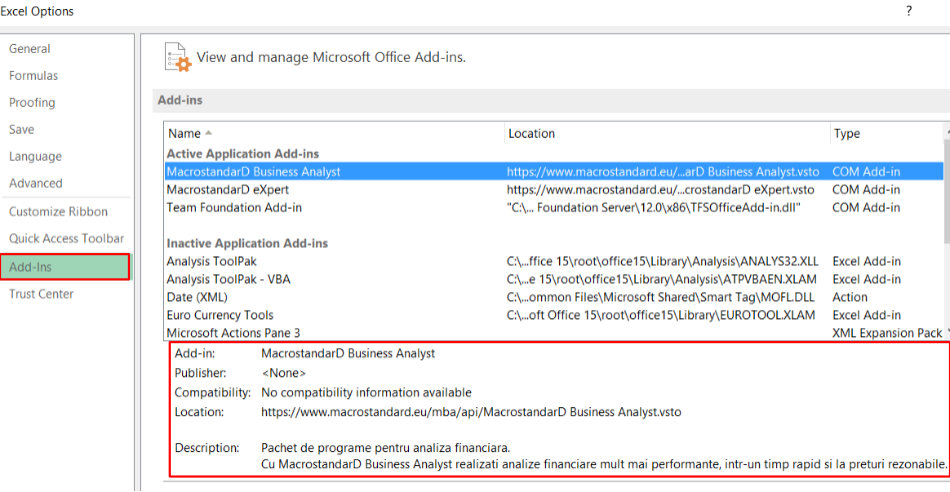Select the Microsoft Actions Pane 3 entry
The width and height of the screenshot is (950, 492).
pos(233,333)
